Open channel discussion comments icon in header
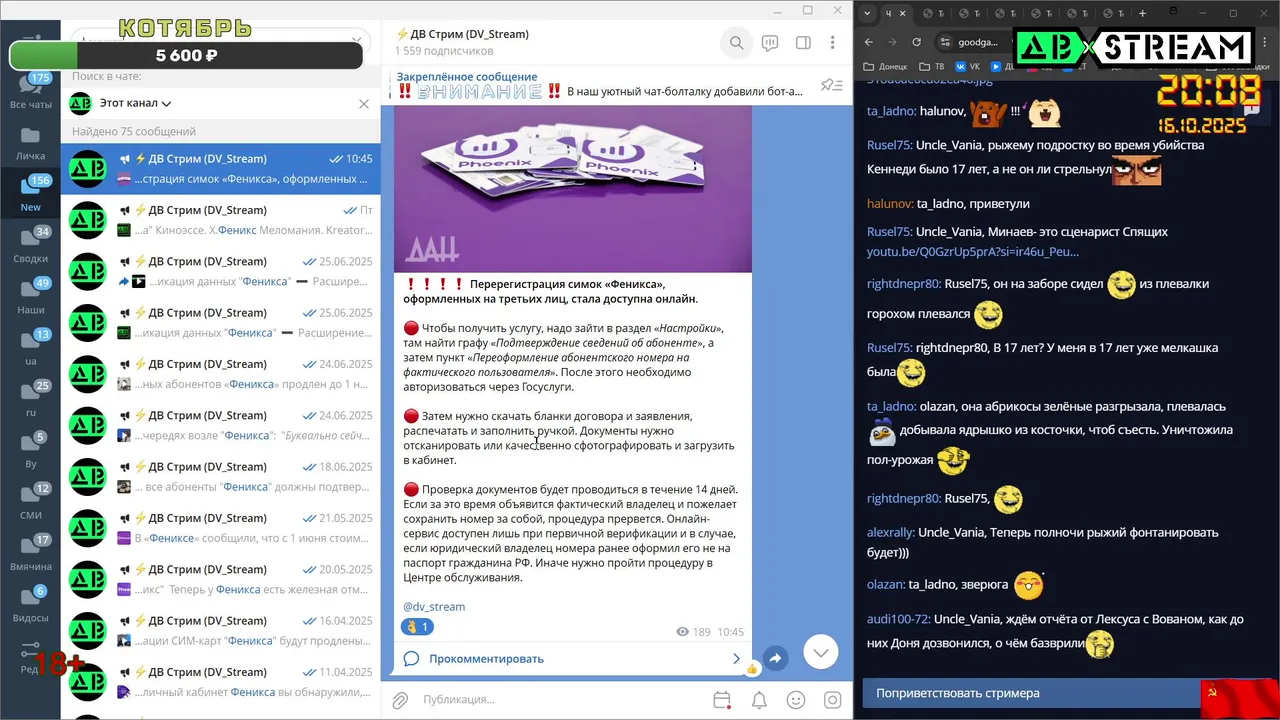 (770, 43)
